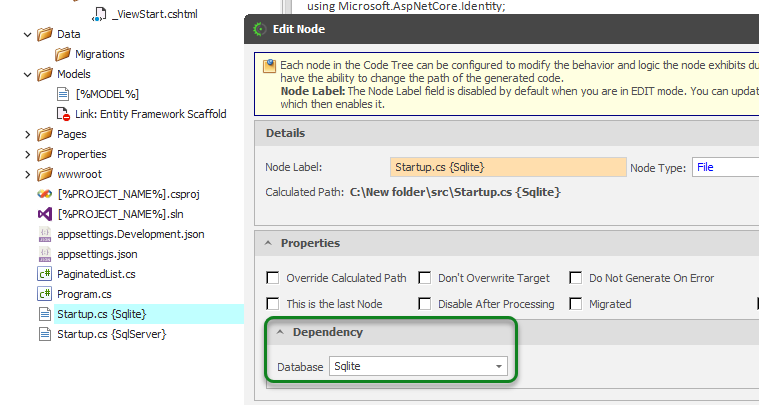The height and width of the screenshot is (405, 759).
Task: Click the [%PROJECT_NAME%].sln solution icon
Action: tap(44, 214)
